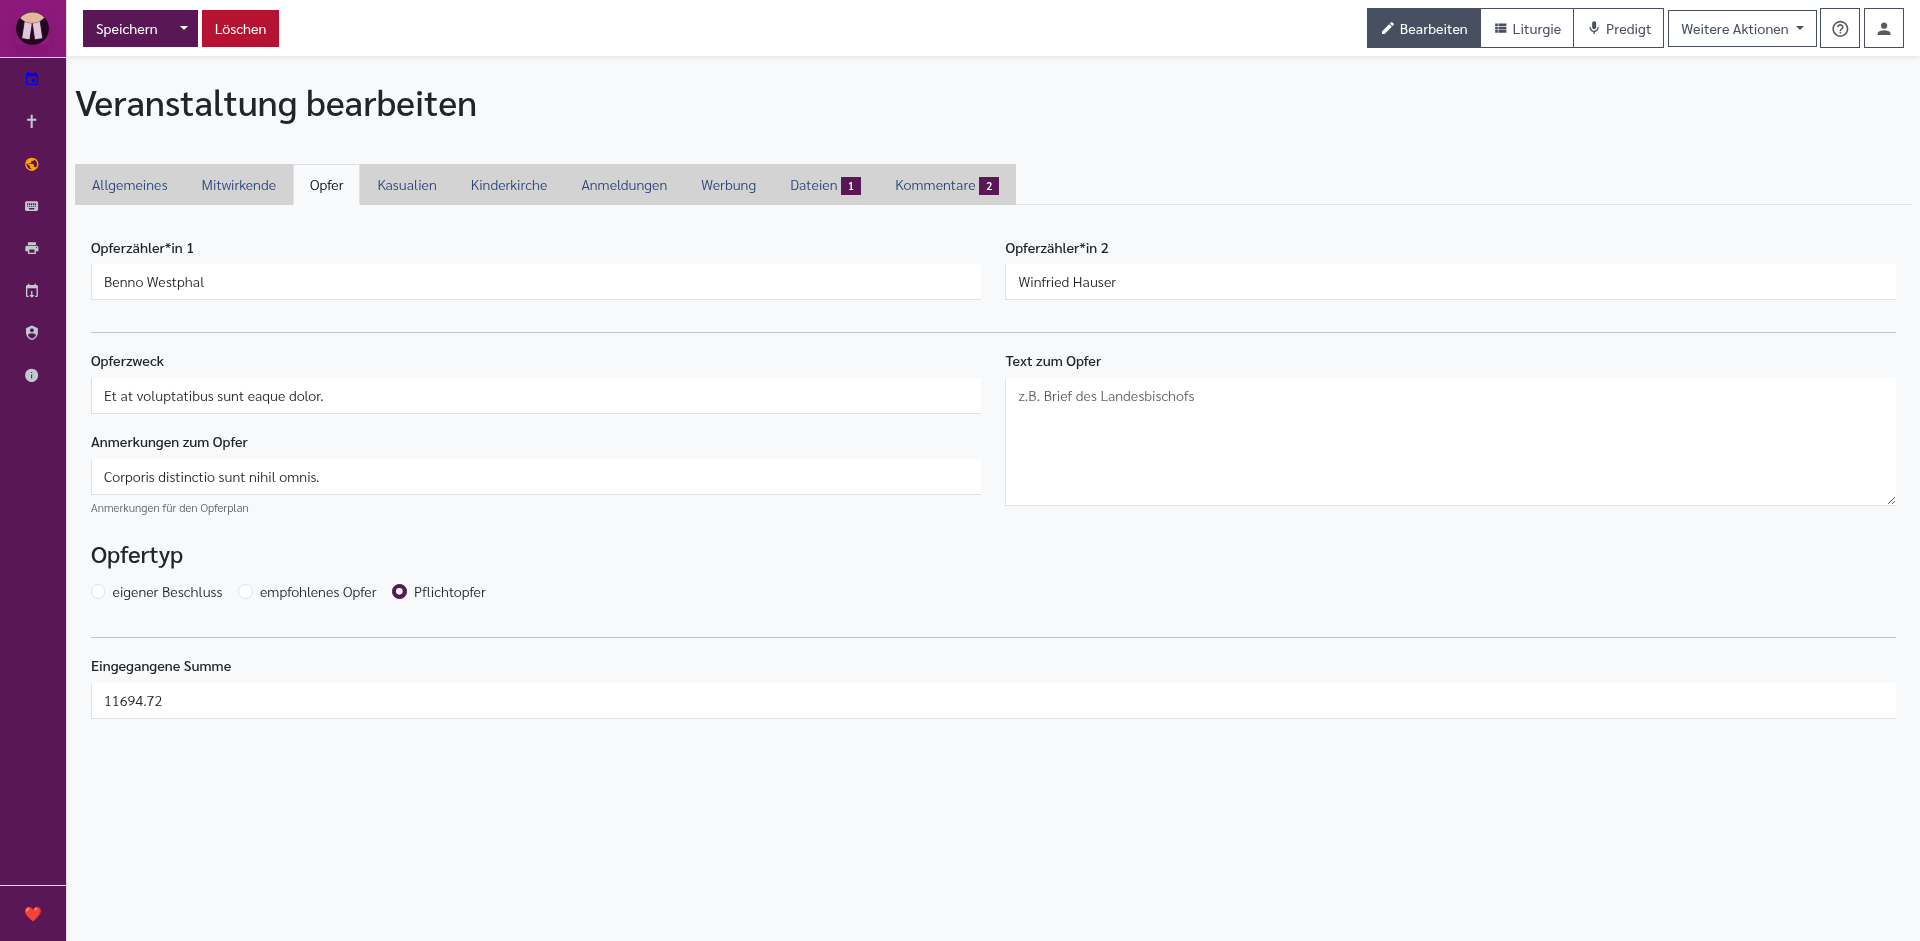Click the 'Eingegangene Summe' input field
The width and height of the screenshot is (1920, 941).
993,701
